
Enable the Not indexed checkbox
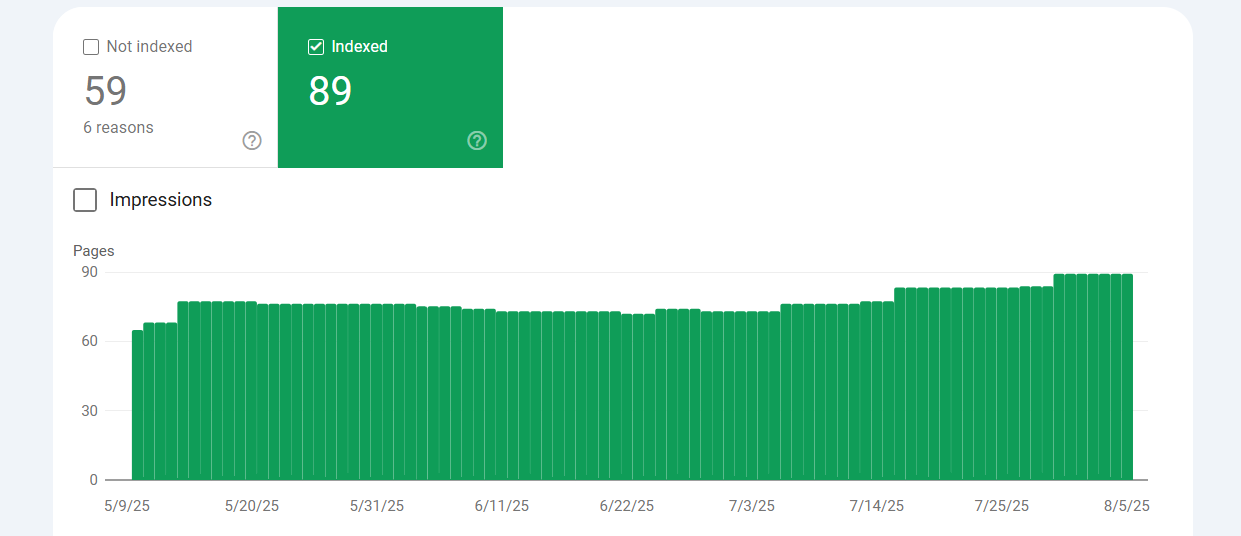91,47
